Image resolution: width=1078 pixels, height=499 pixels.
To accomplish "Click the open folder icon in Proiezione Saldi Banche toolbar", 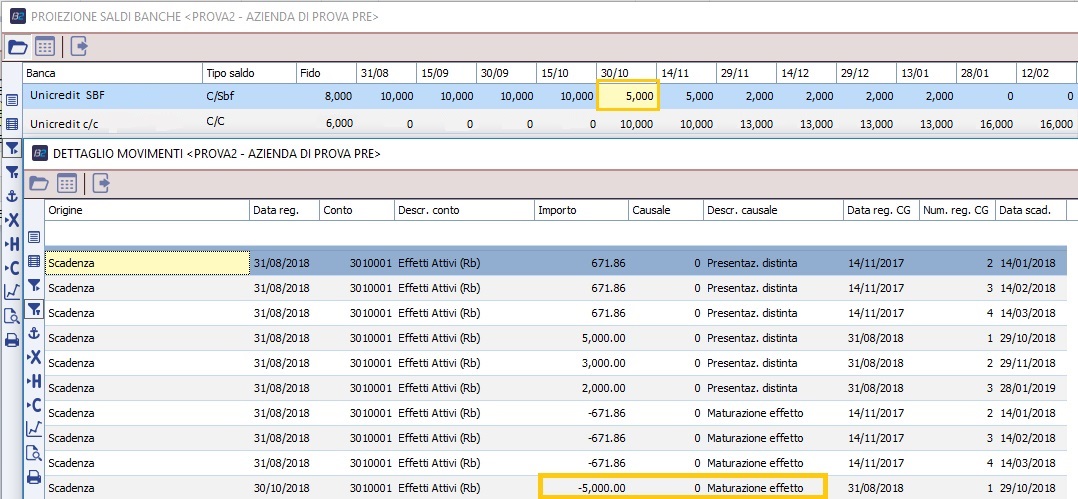I will [18, 47].
